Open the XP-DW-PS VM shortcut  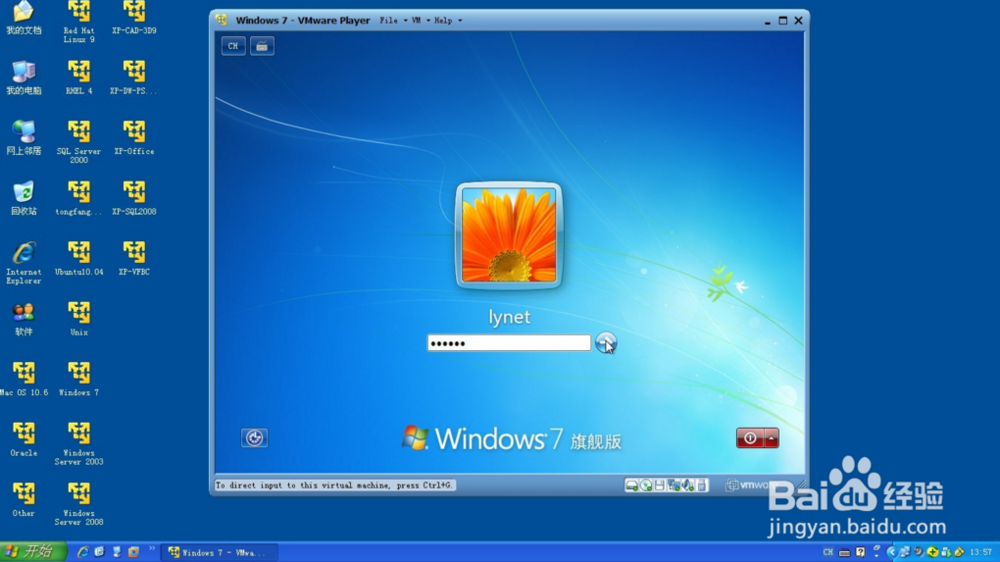(134, 78)
